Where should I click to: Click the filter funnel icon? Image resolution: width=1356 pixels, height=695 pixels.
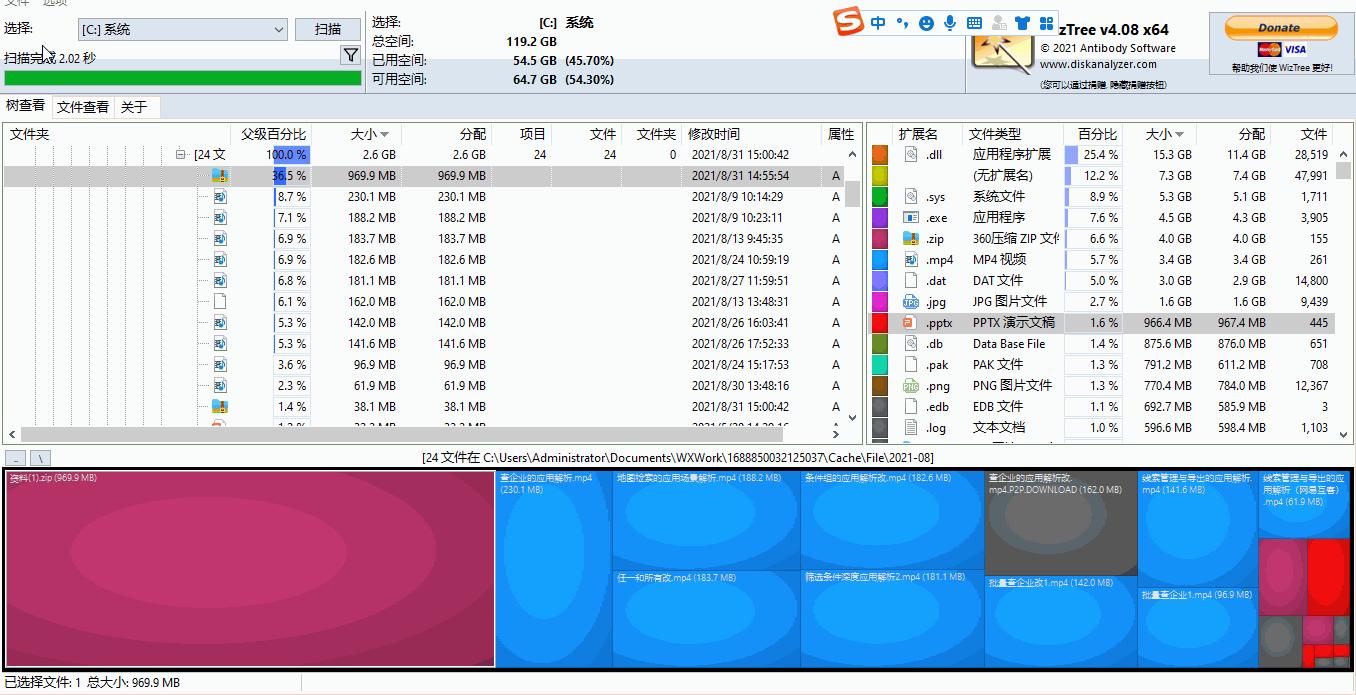pos(350,55)
